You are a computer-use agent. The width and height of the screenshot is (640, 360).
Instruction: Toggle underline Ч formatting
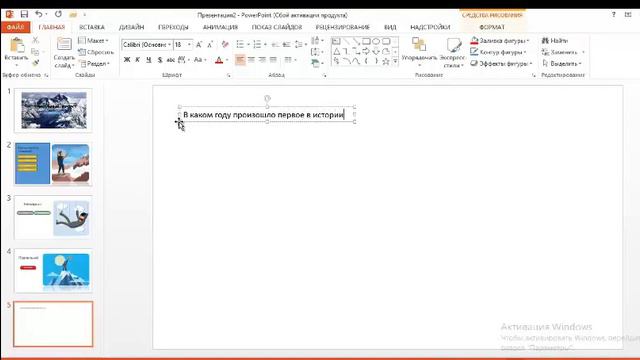click(x=149, y=60)
